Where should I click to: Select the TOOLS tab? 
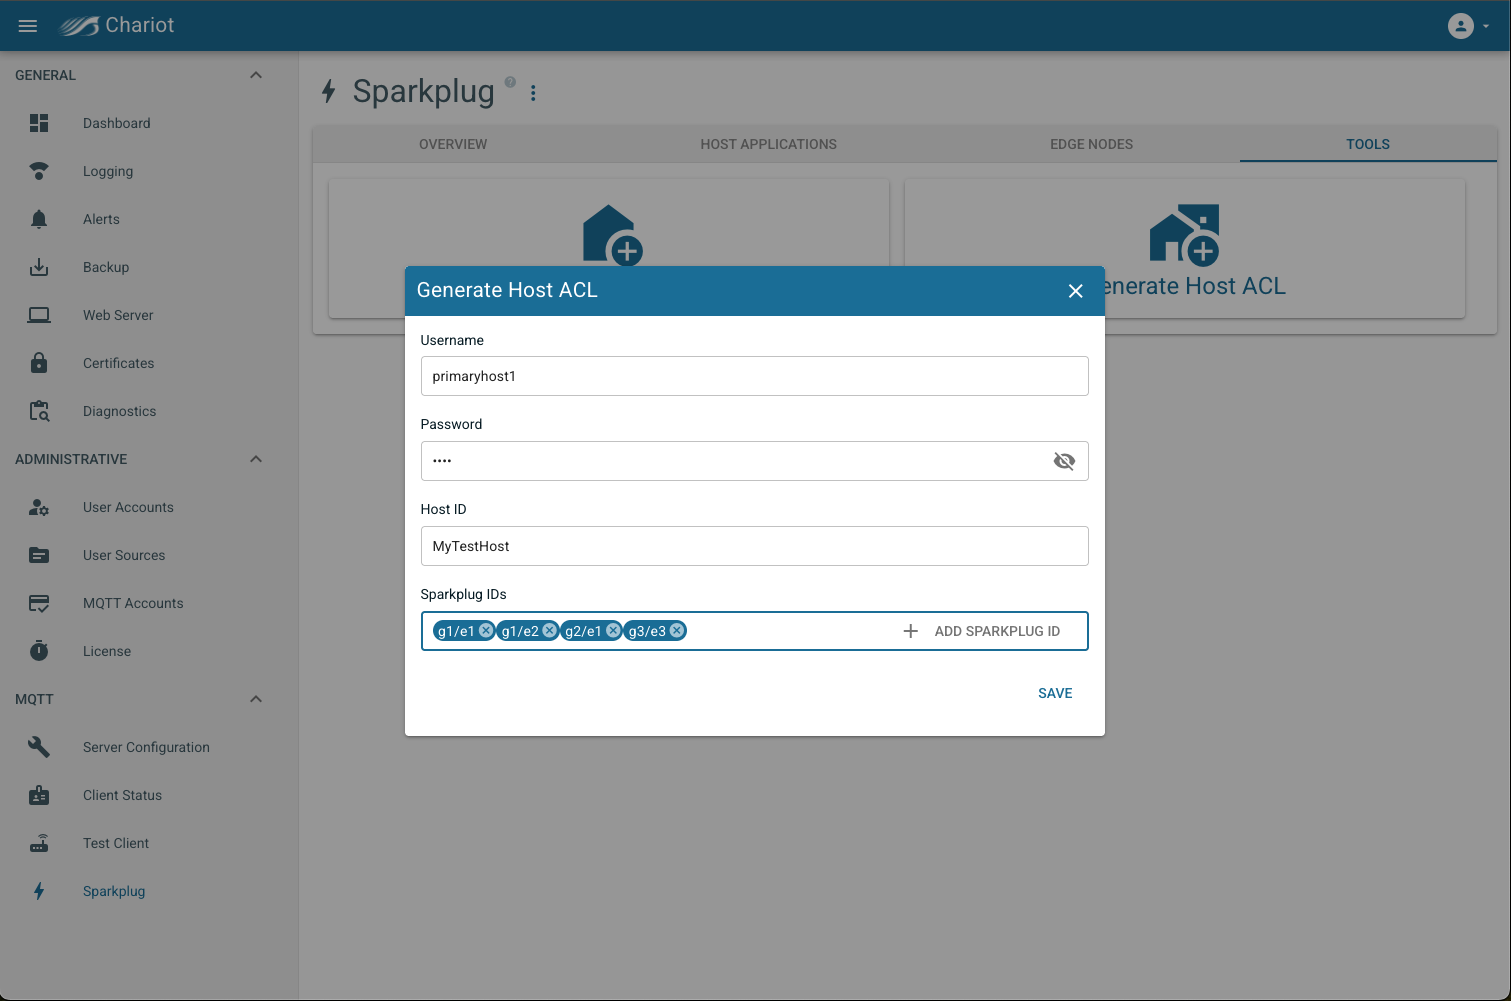coord(1368,144)
